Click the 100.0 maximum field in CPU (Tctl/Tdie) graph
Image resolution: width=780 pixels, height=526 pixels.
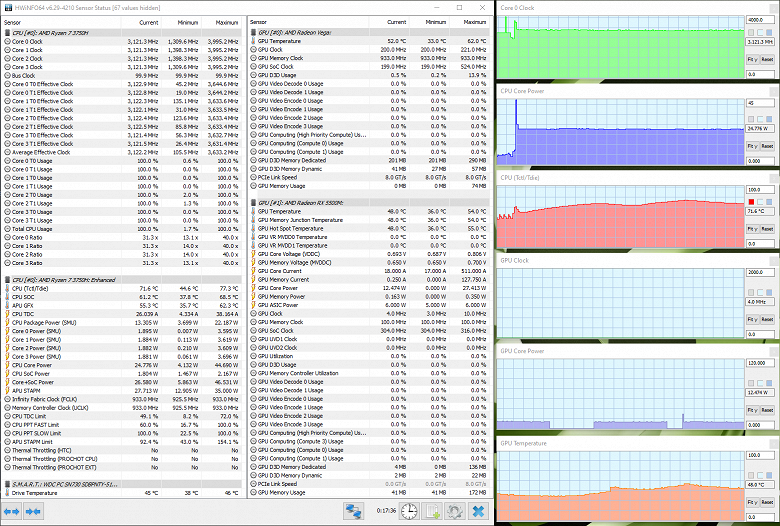(760, 190)
